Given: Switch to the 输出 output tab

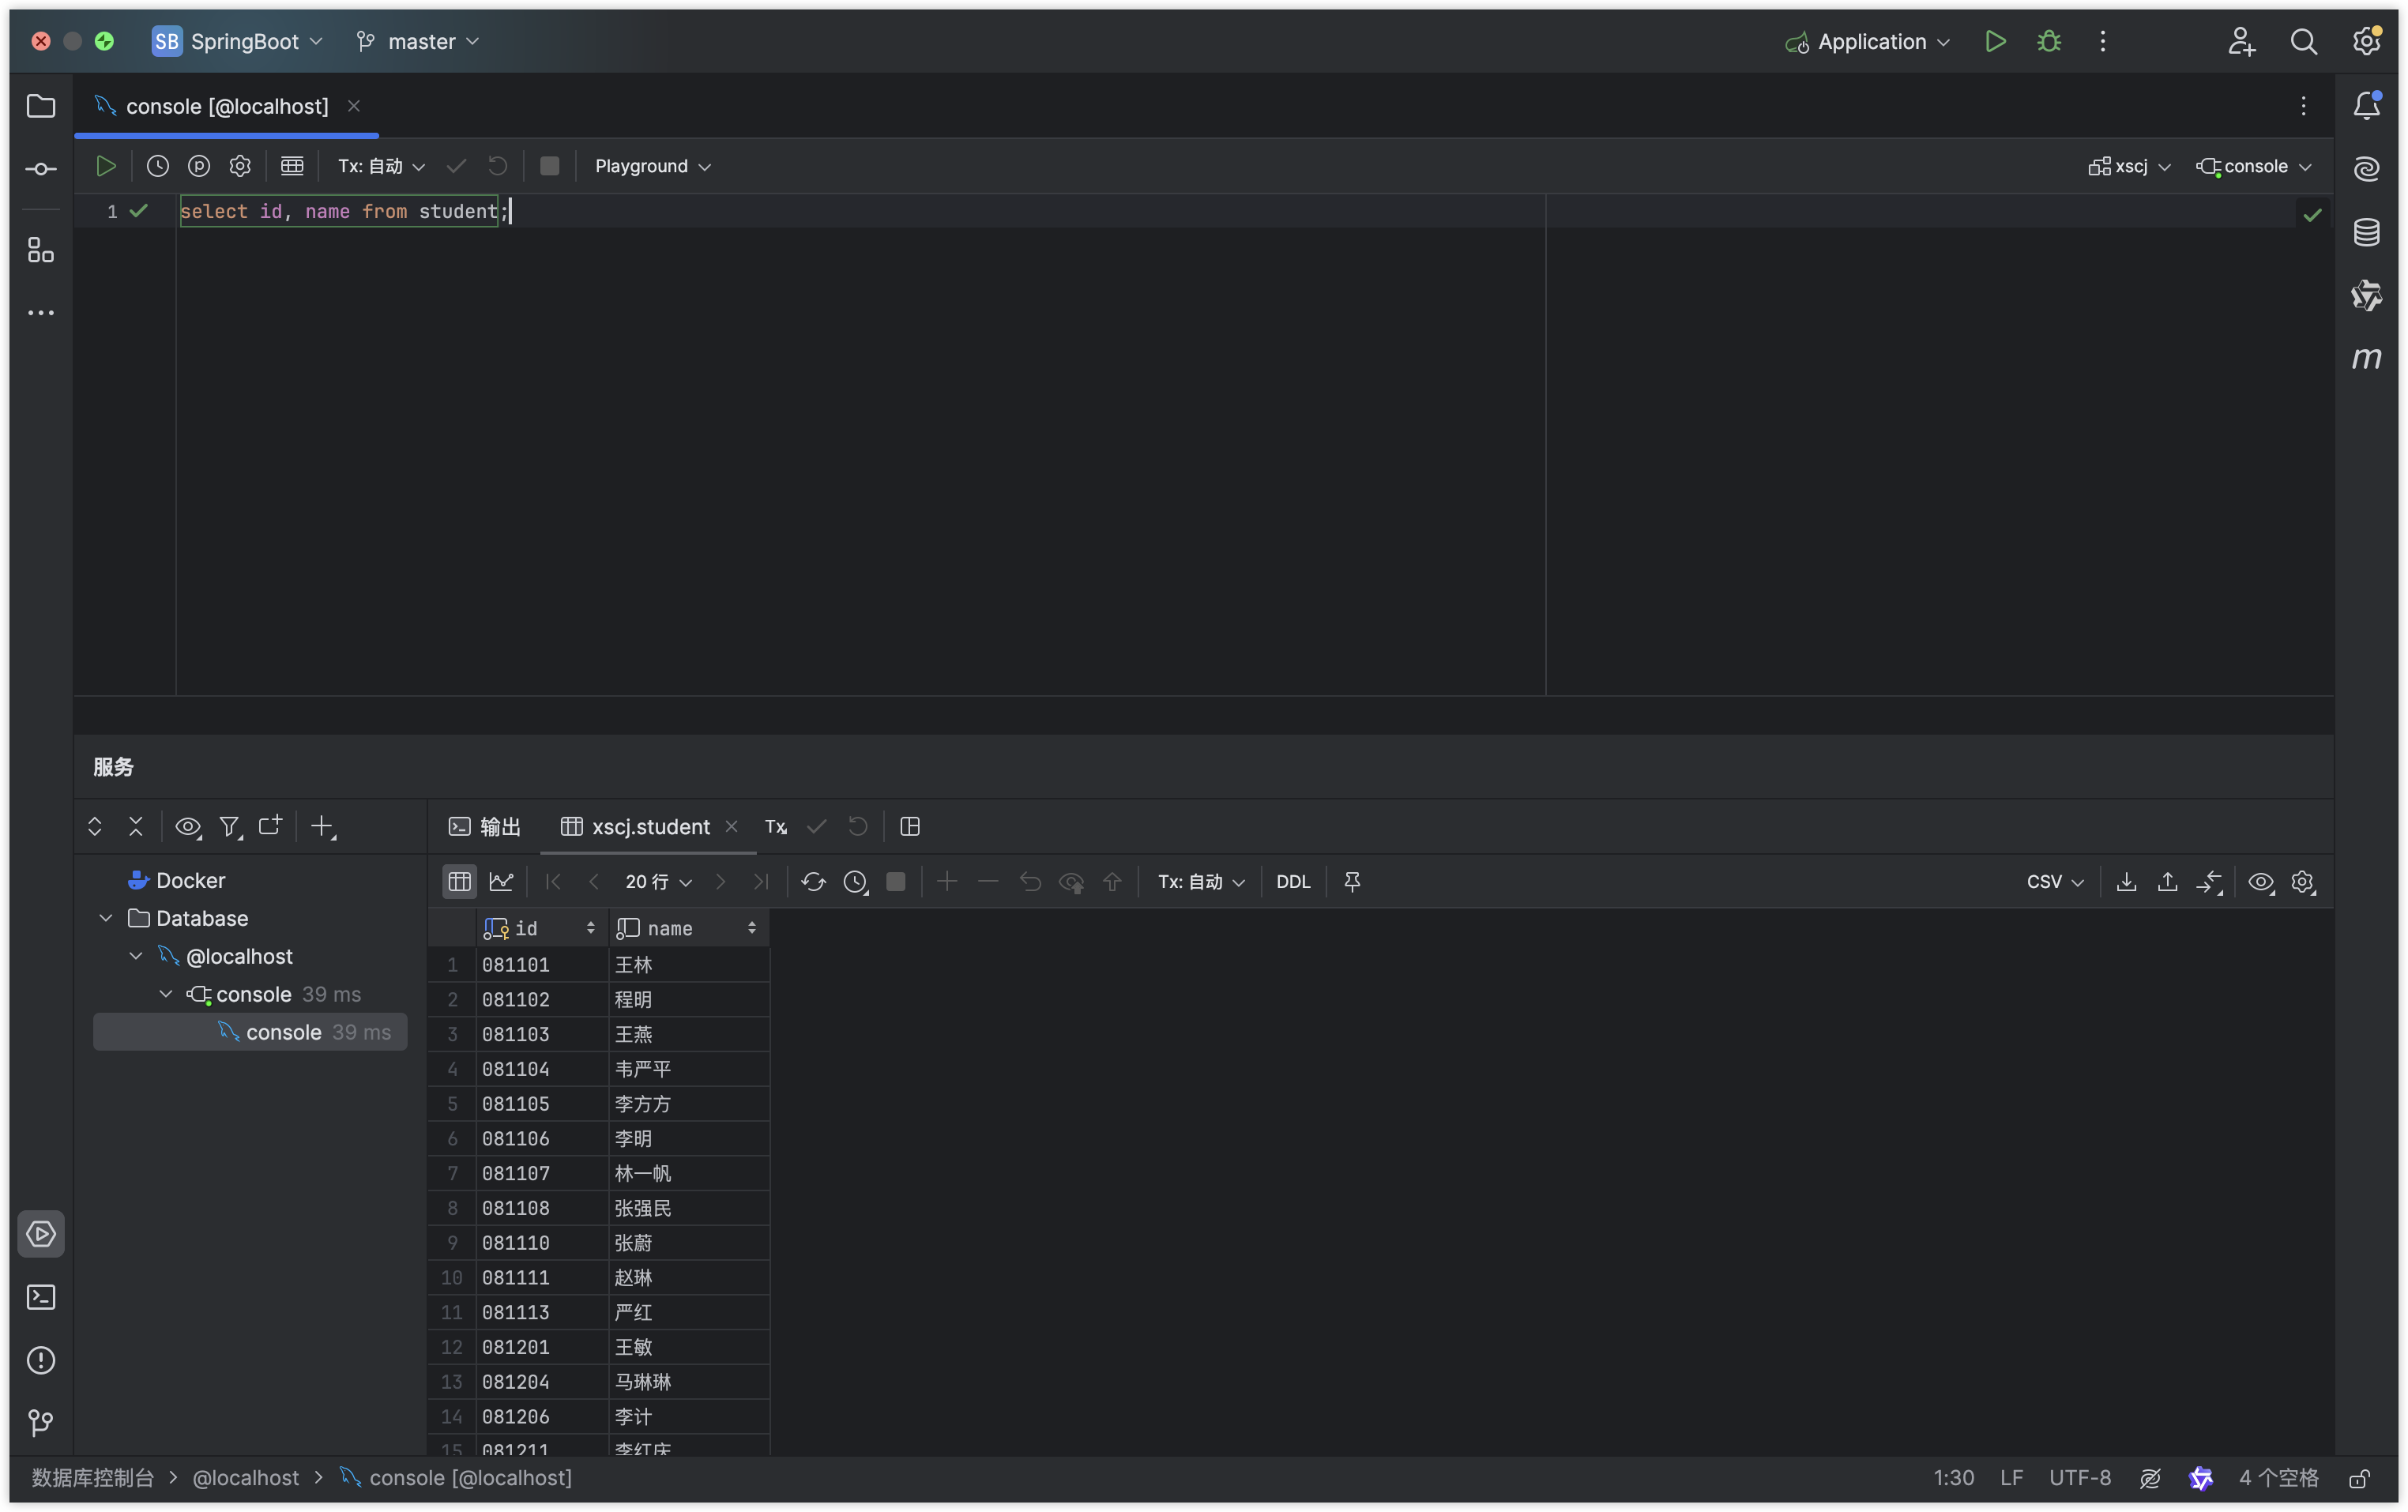Looking at the screenshot, I should point(485,827).
